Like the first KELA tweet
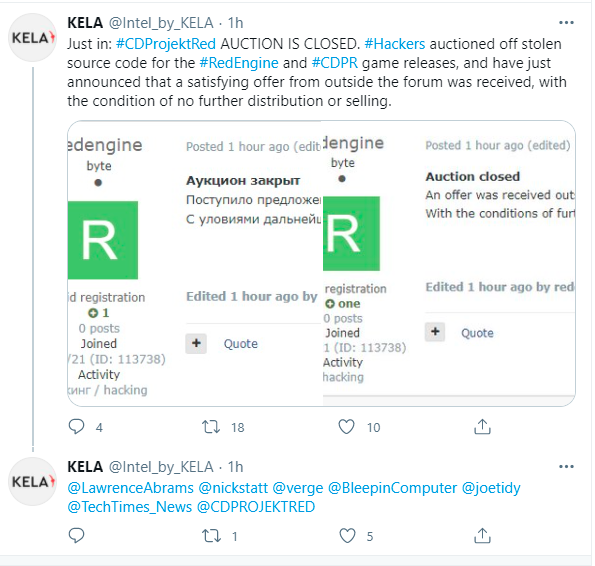 click(x=346, y=427)
